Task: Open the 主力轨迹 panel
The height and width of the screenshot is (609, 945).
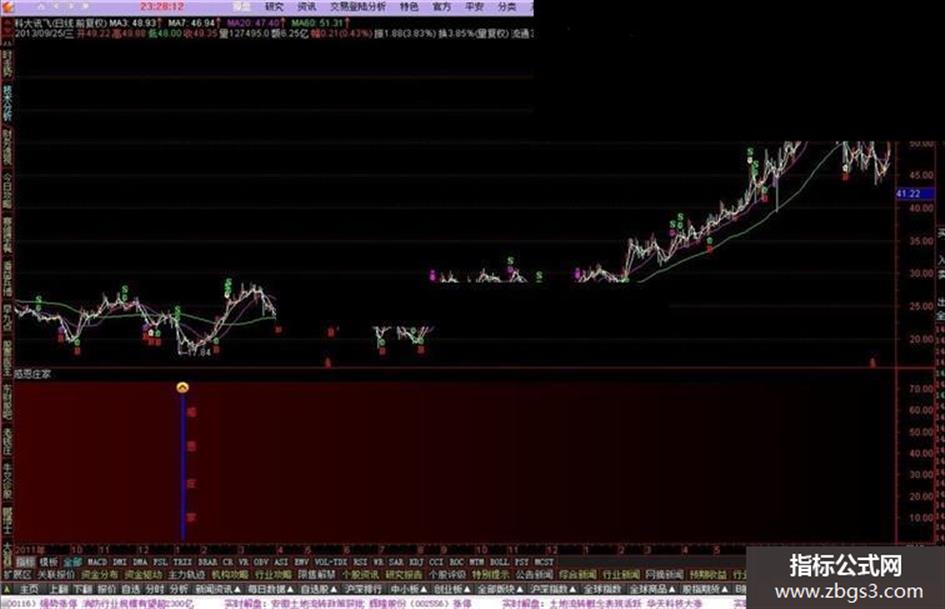Action: tap(186, 575)
